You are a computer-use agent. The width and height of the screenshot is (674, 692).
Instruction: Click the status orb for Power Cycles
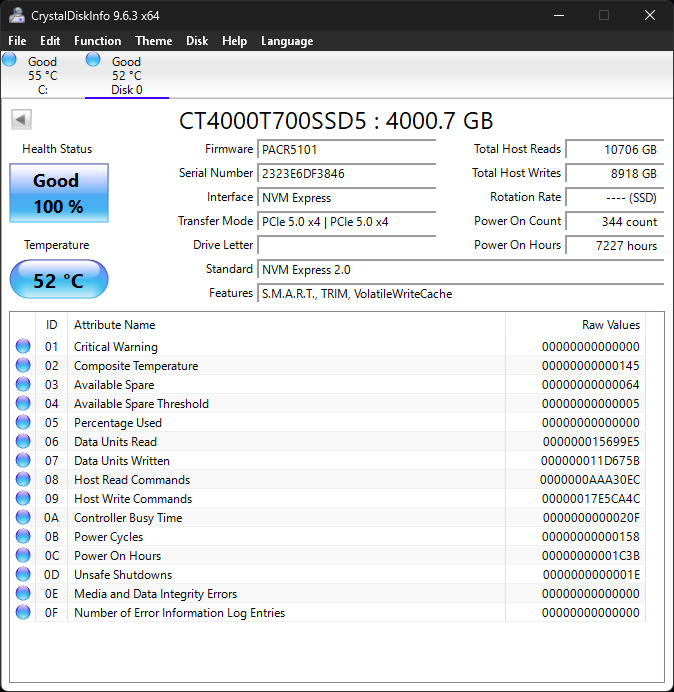pyautogui.click(x=23, y=536)
